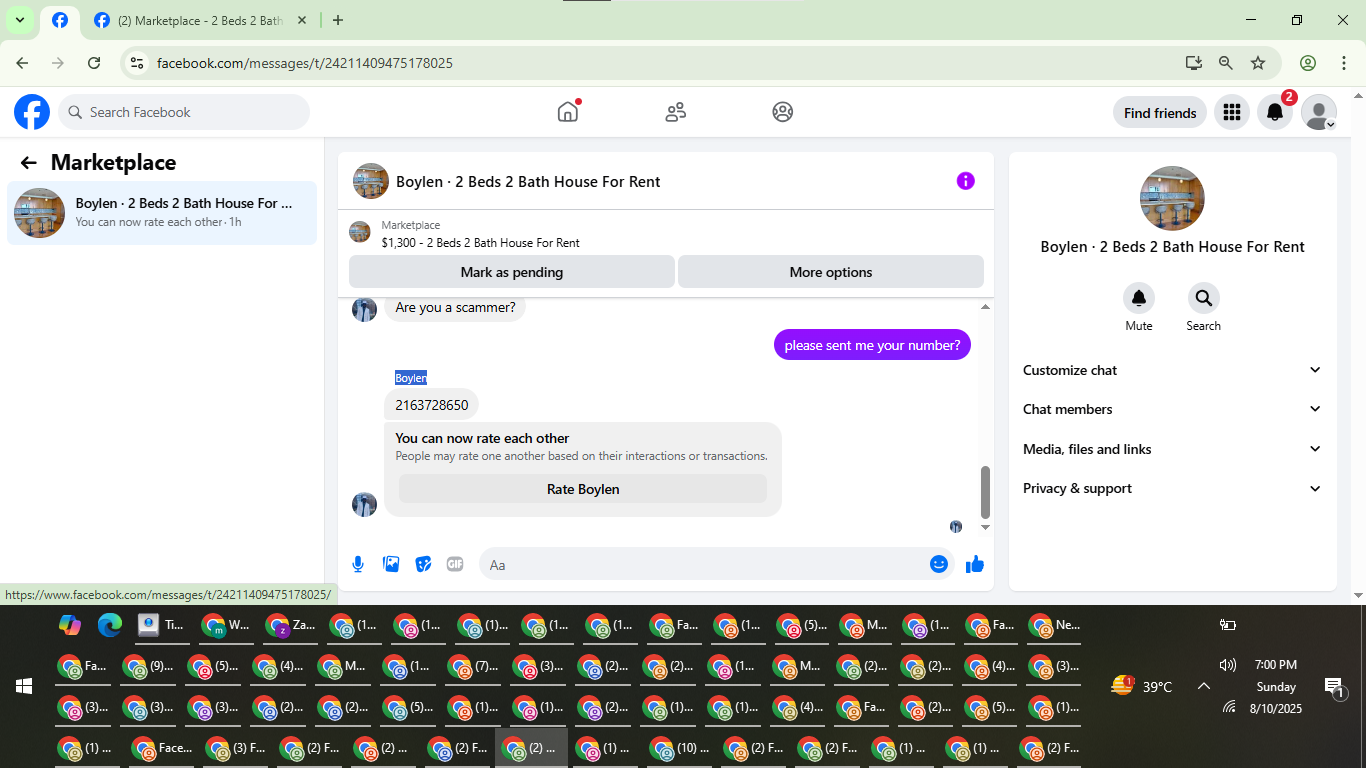1366x768 pixels.
Task: Open the $1,300 listing link in chat header
Action: point(480,242)
